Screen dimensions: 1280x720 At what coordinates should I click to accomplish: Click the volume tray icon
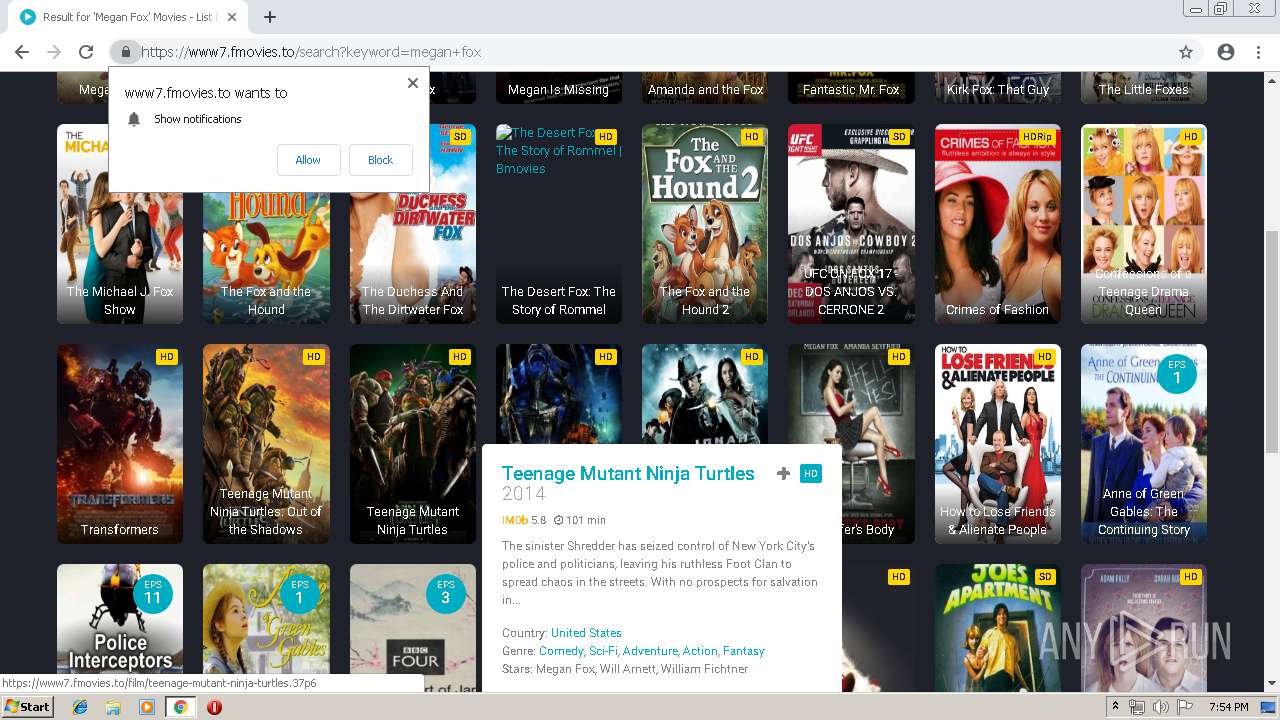(1161, 706)
